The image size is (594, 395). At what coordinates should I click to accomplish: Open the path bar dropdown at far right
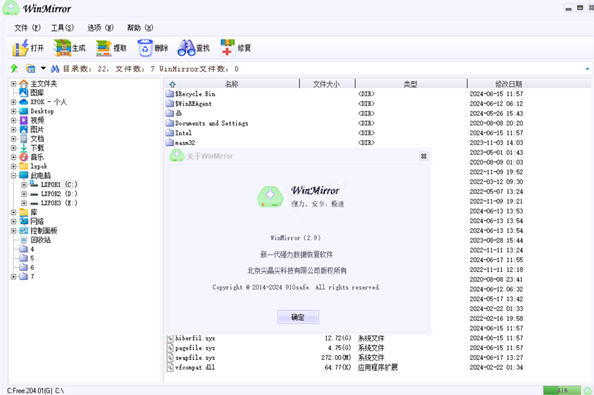pos(588,69)
